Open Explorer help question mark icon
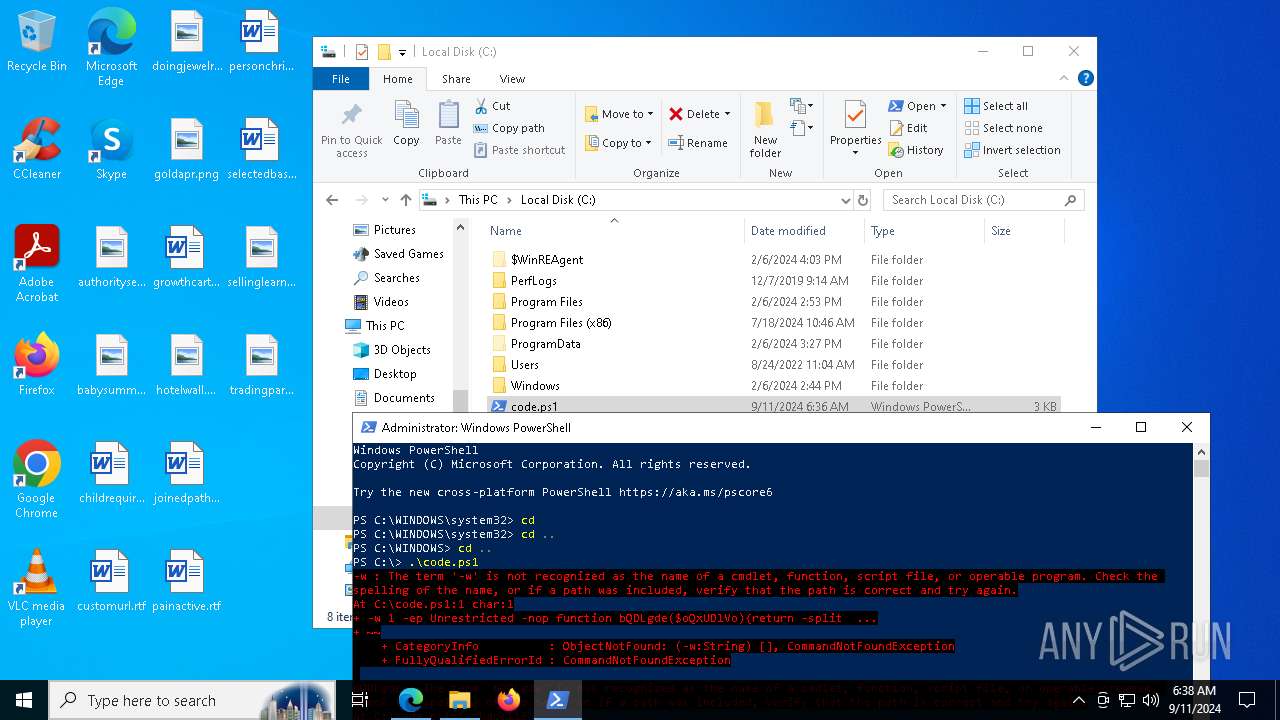1280x720 pixels. pyautogui.click(x=1085, y=78)
